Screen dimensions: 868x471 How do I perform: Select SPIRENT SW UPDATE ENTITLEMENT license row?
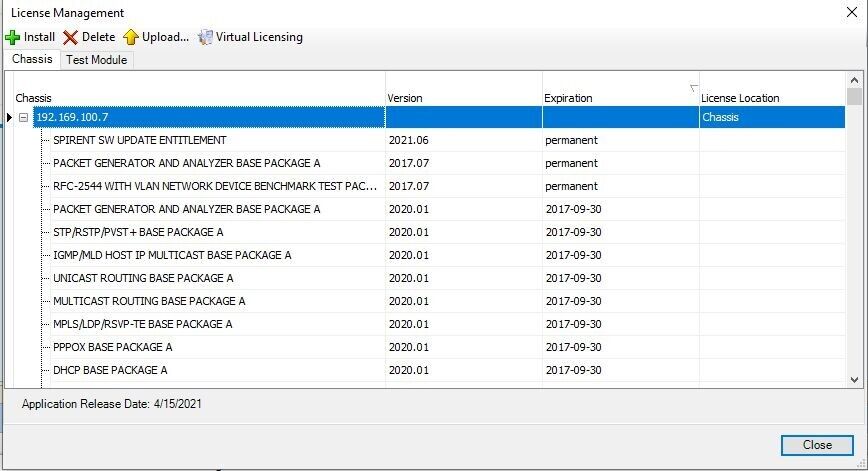(x=139, y=141)
